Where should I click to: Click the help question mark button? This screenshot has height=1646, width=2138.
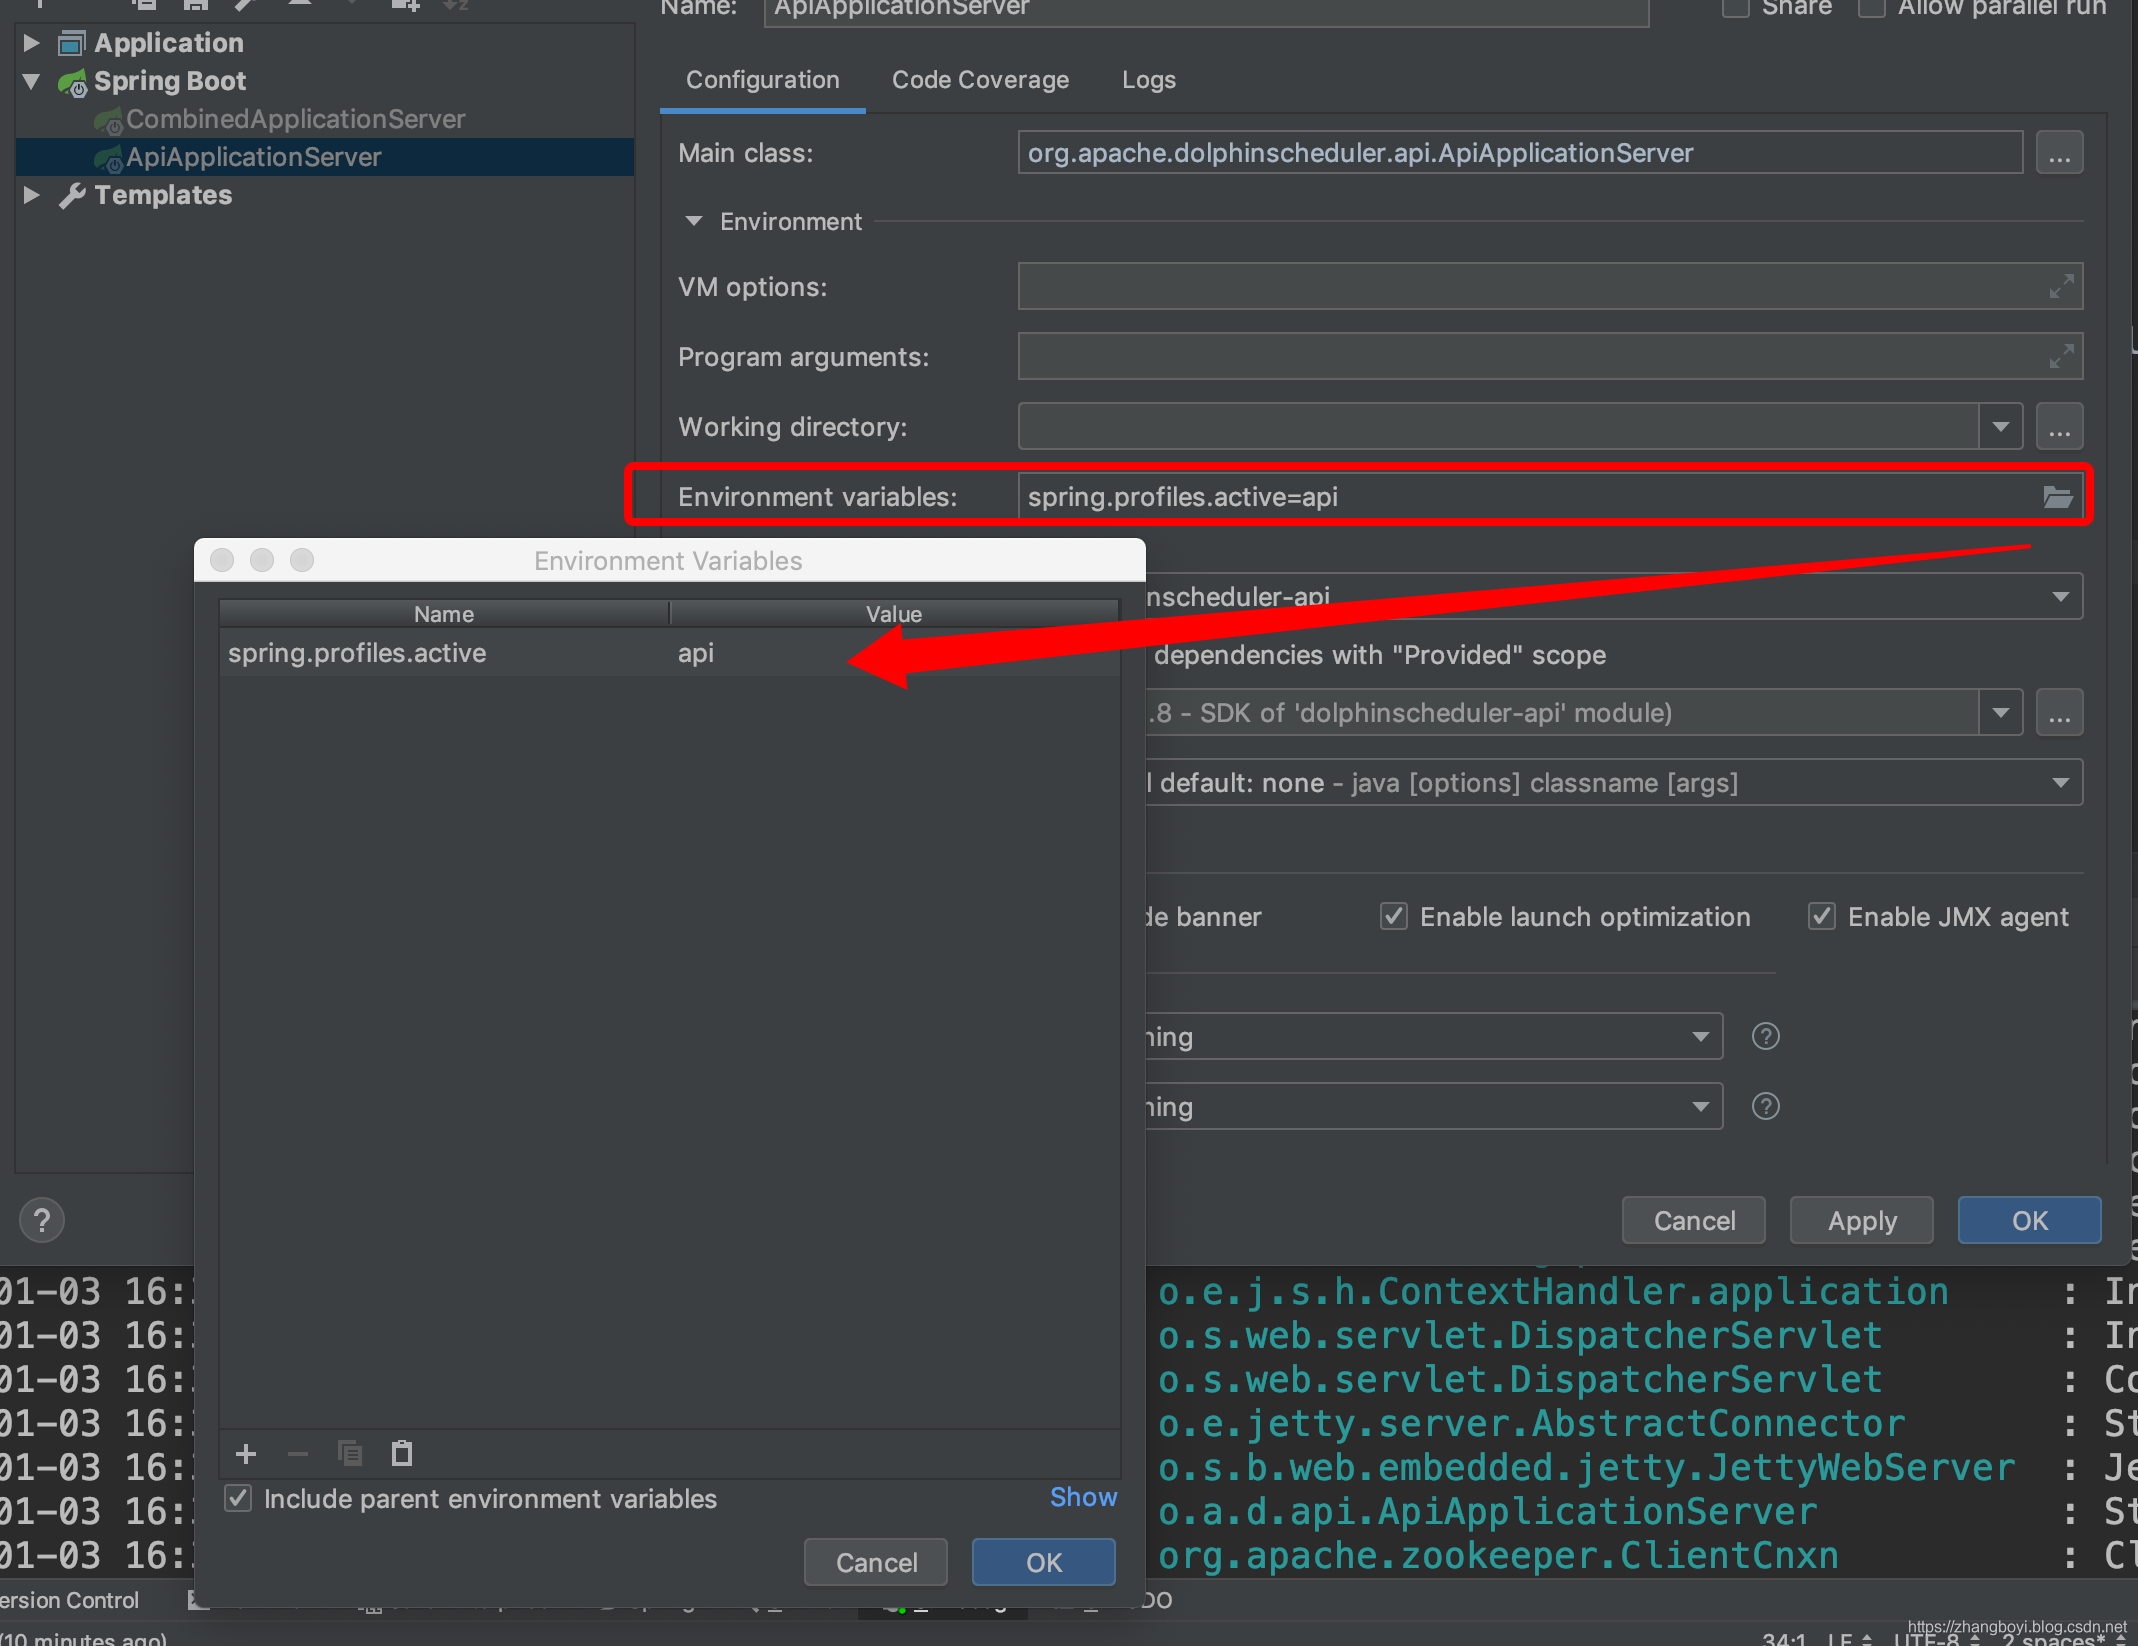(42, 1220)
